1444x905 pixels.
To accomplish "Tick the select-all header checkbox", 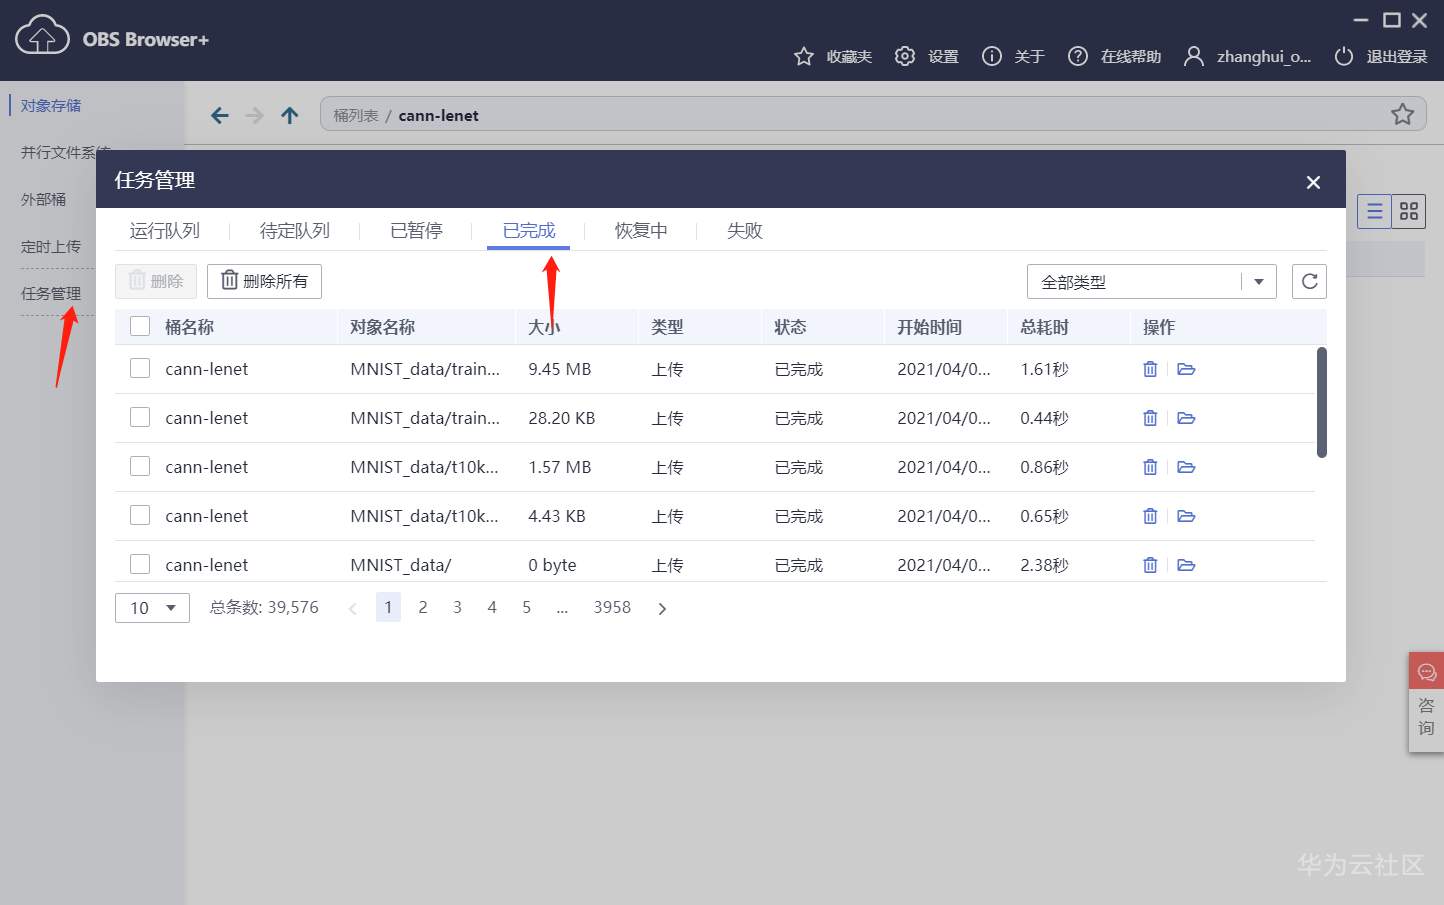I will [140, 326].
